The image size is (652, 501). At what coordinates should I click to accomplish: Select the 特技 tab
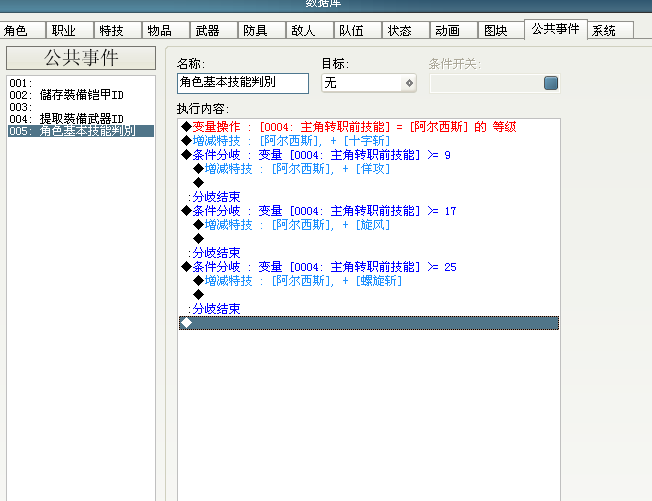[118, 30]
